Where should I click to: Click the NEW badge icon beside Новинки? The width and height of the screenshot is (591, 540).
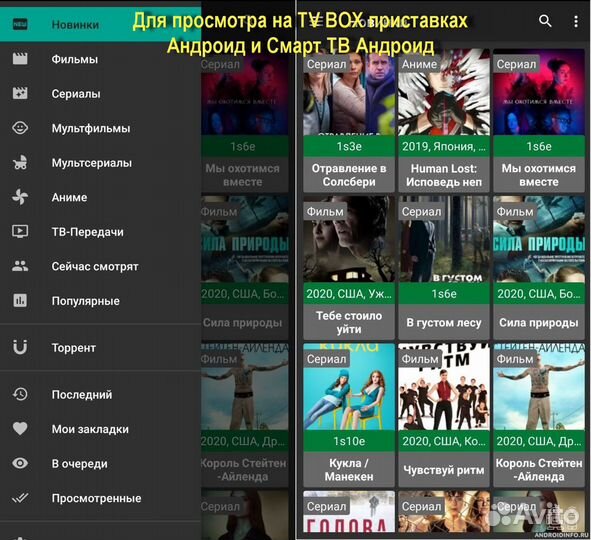(20, 24)
